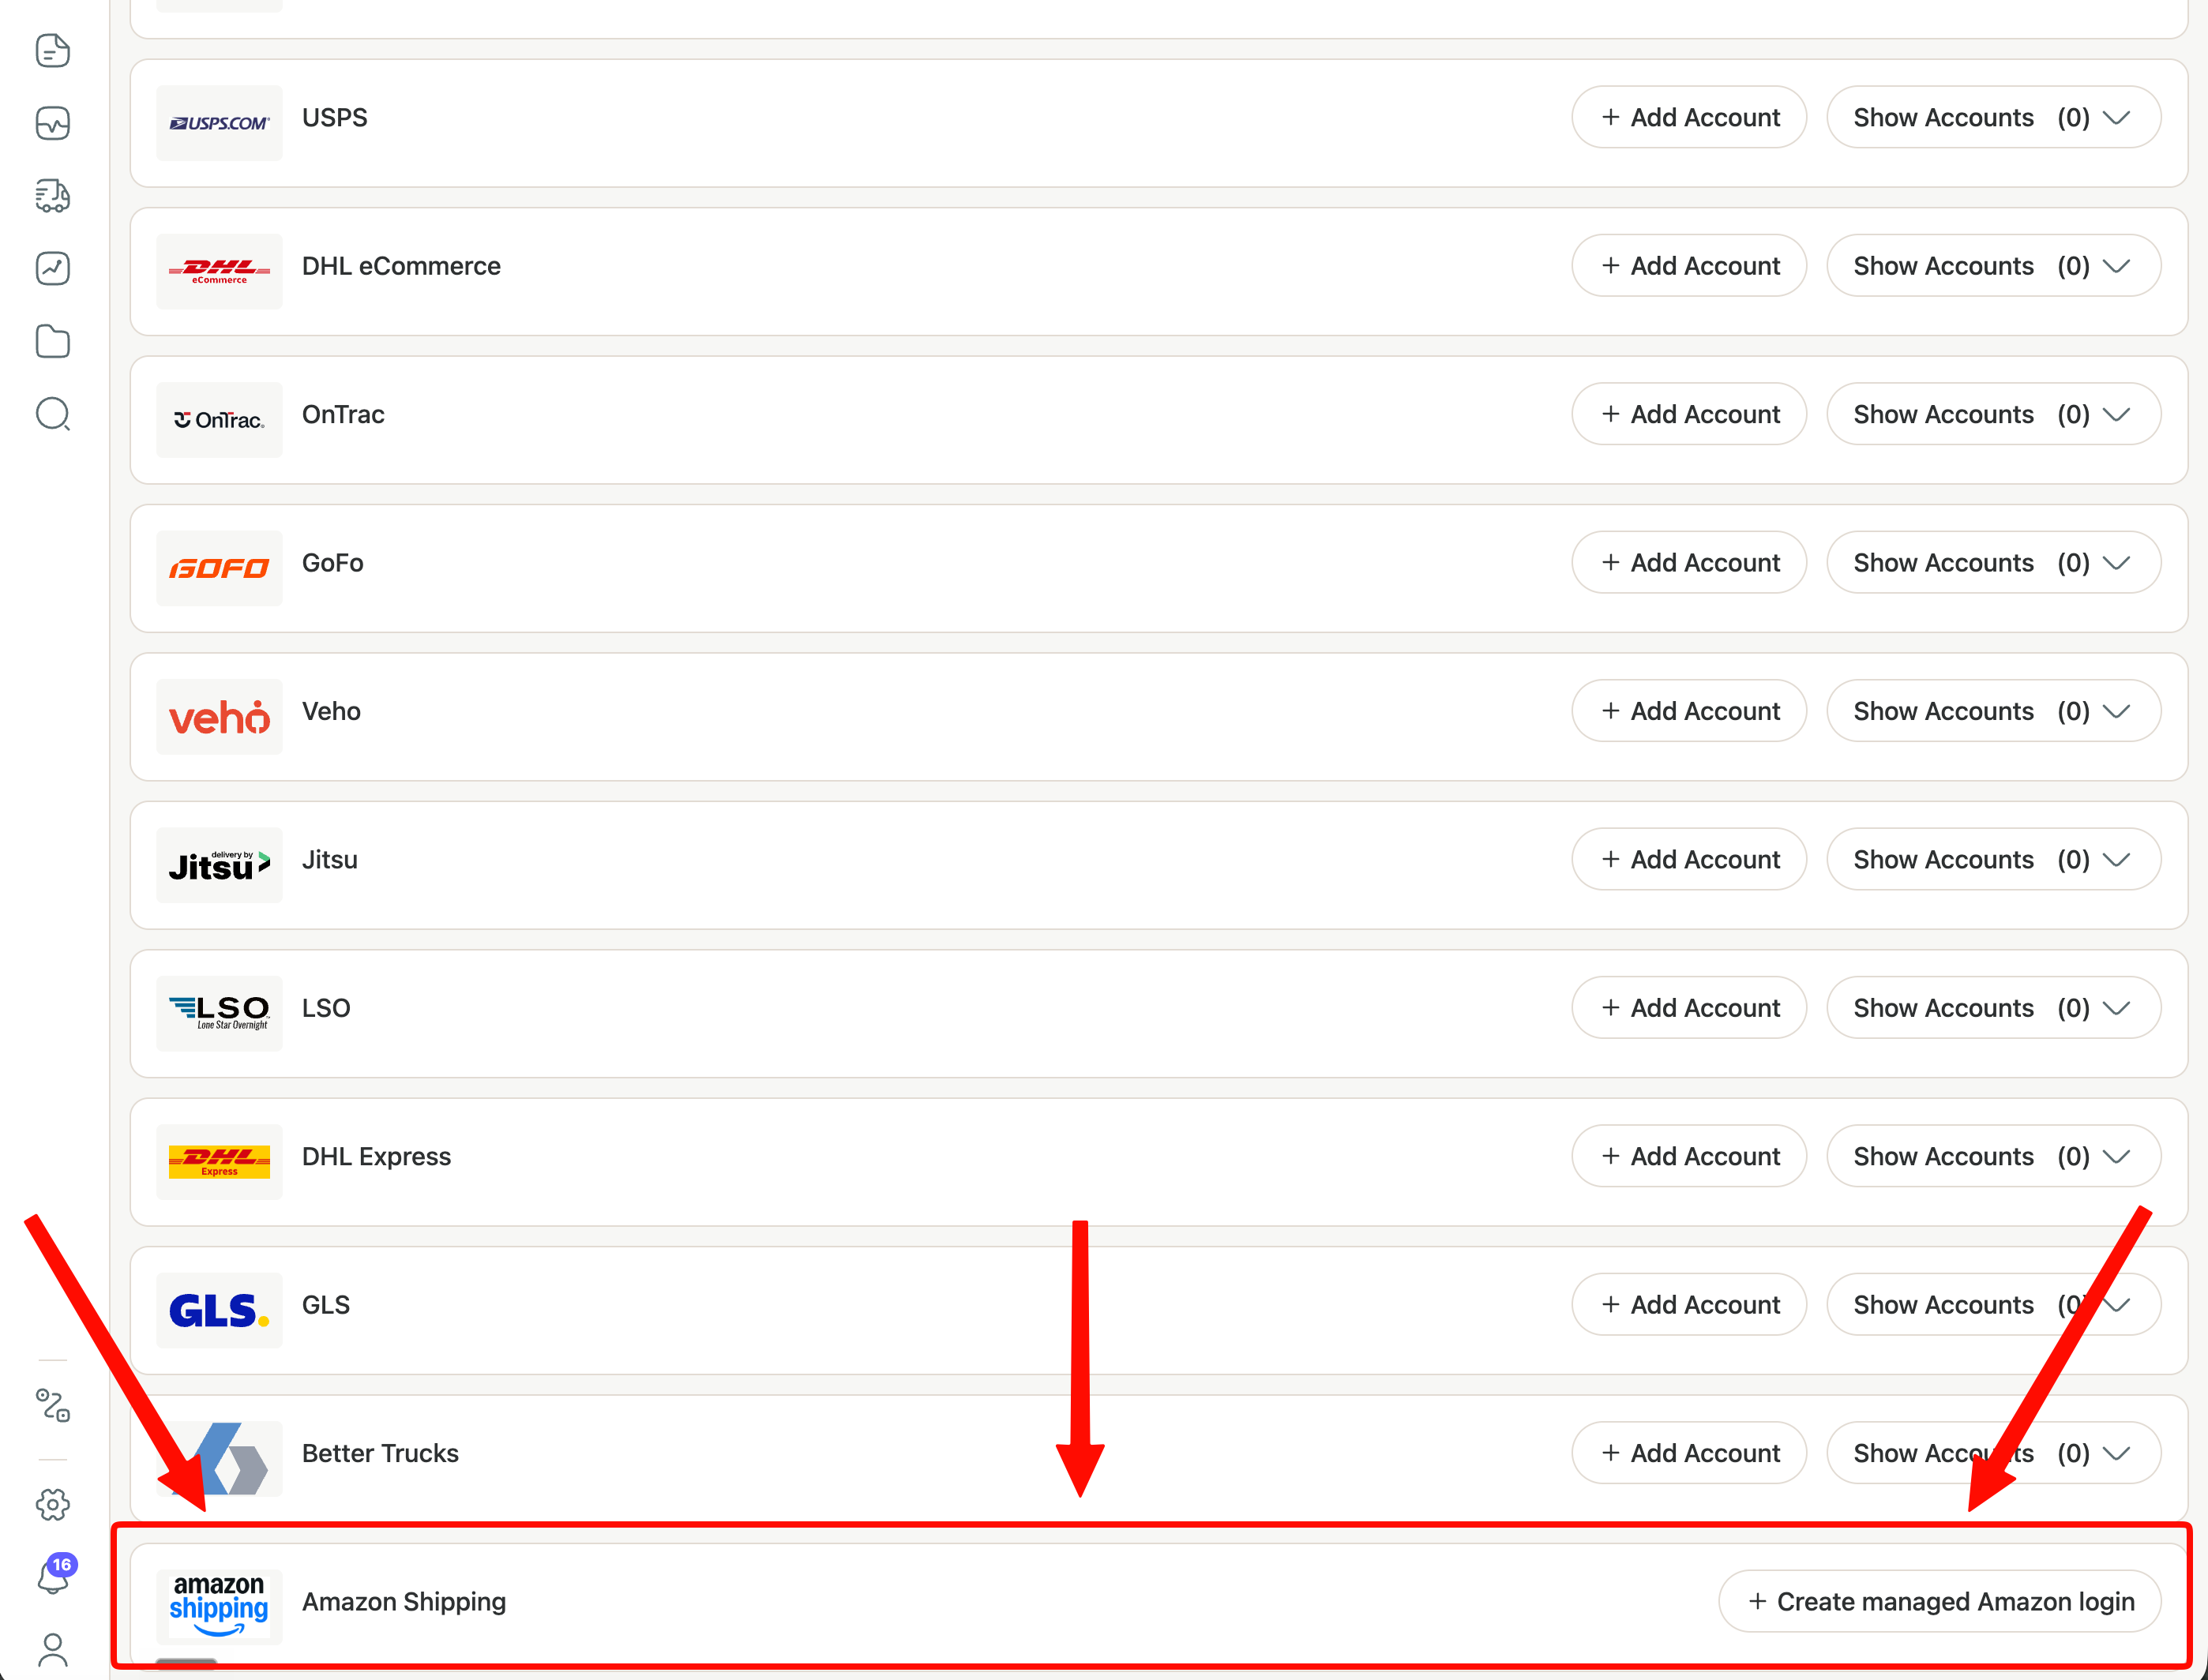Click the GLS carrier logo
The image size is (2208, 1680).
tap(219, 1310)
